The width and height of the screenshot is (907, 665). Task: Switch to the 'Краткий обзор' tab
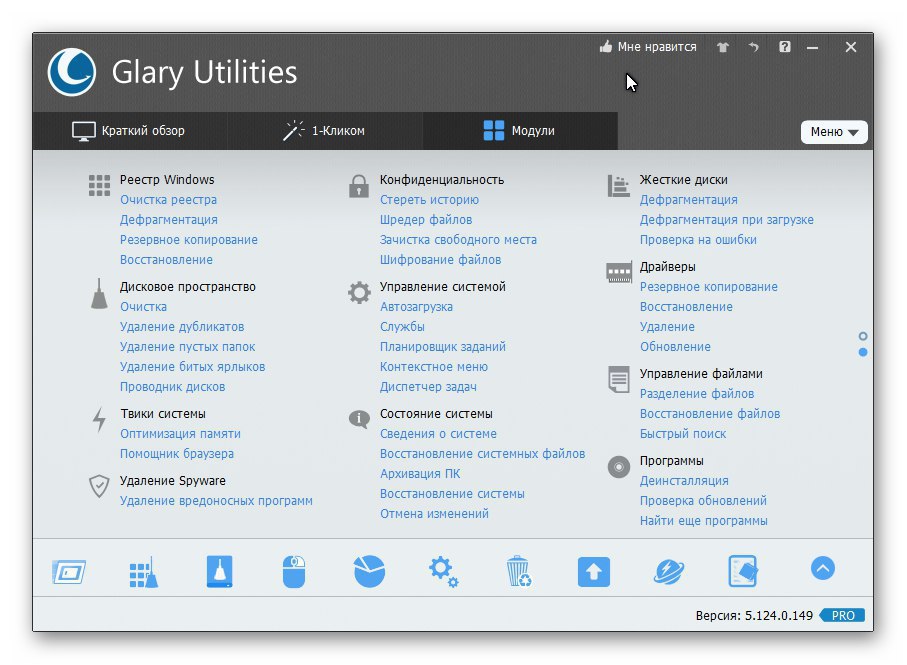click(x=128, y=131)
